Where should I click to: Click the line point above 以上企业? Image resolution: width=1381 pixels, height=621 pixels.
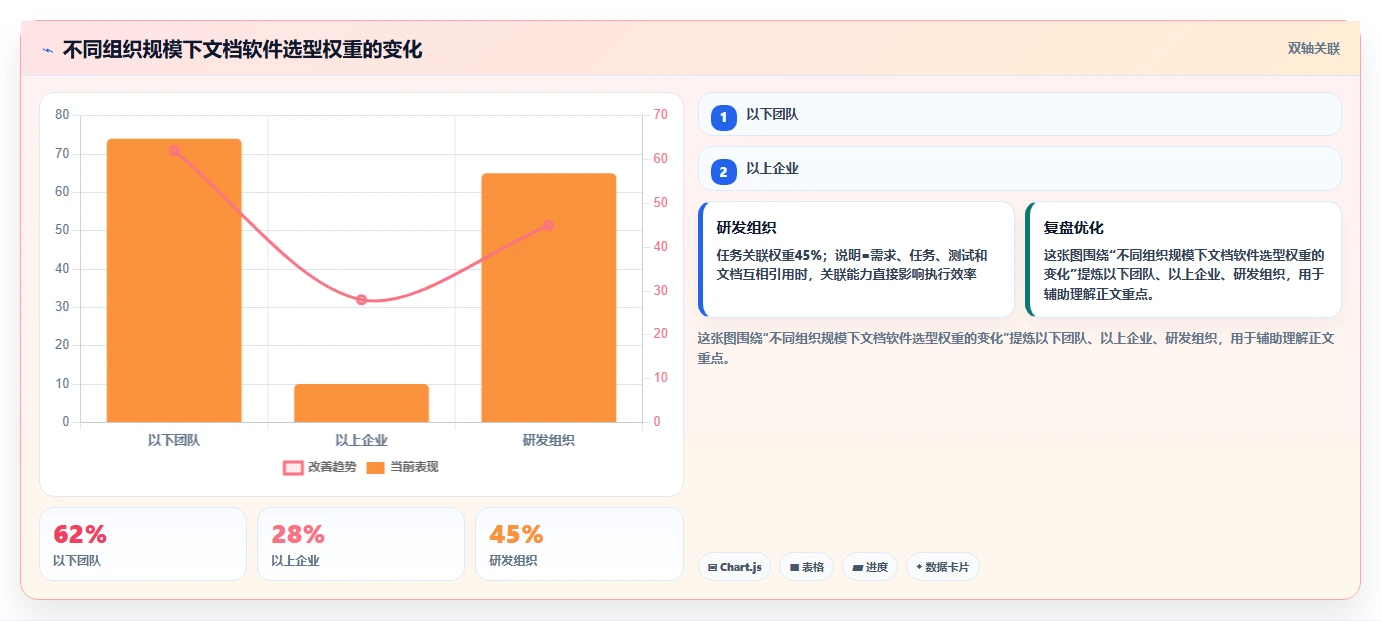pos(361,300)
